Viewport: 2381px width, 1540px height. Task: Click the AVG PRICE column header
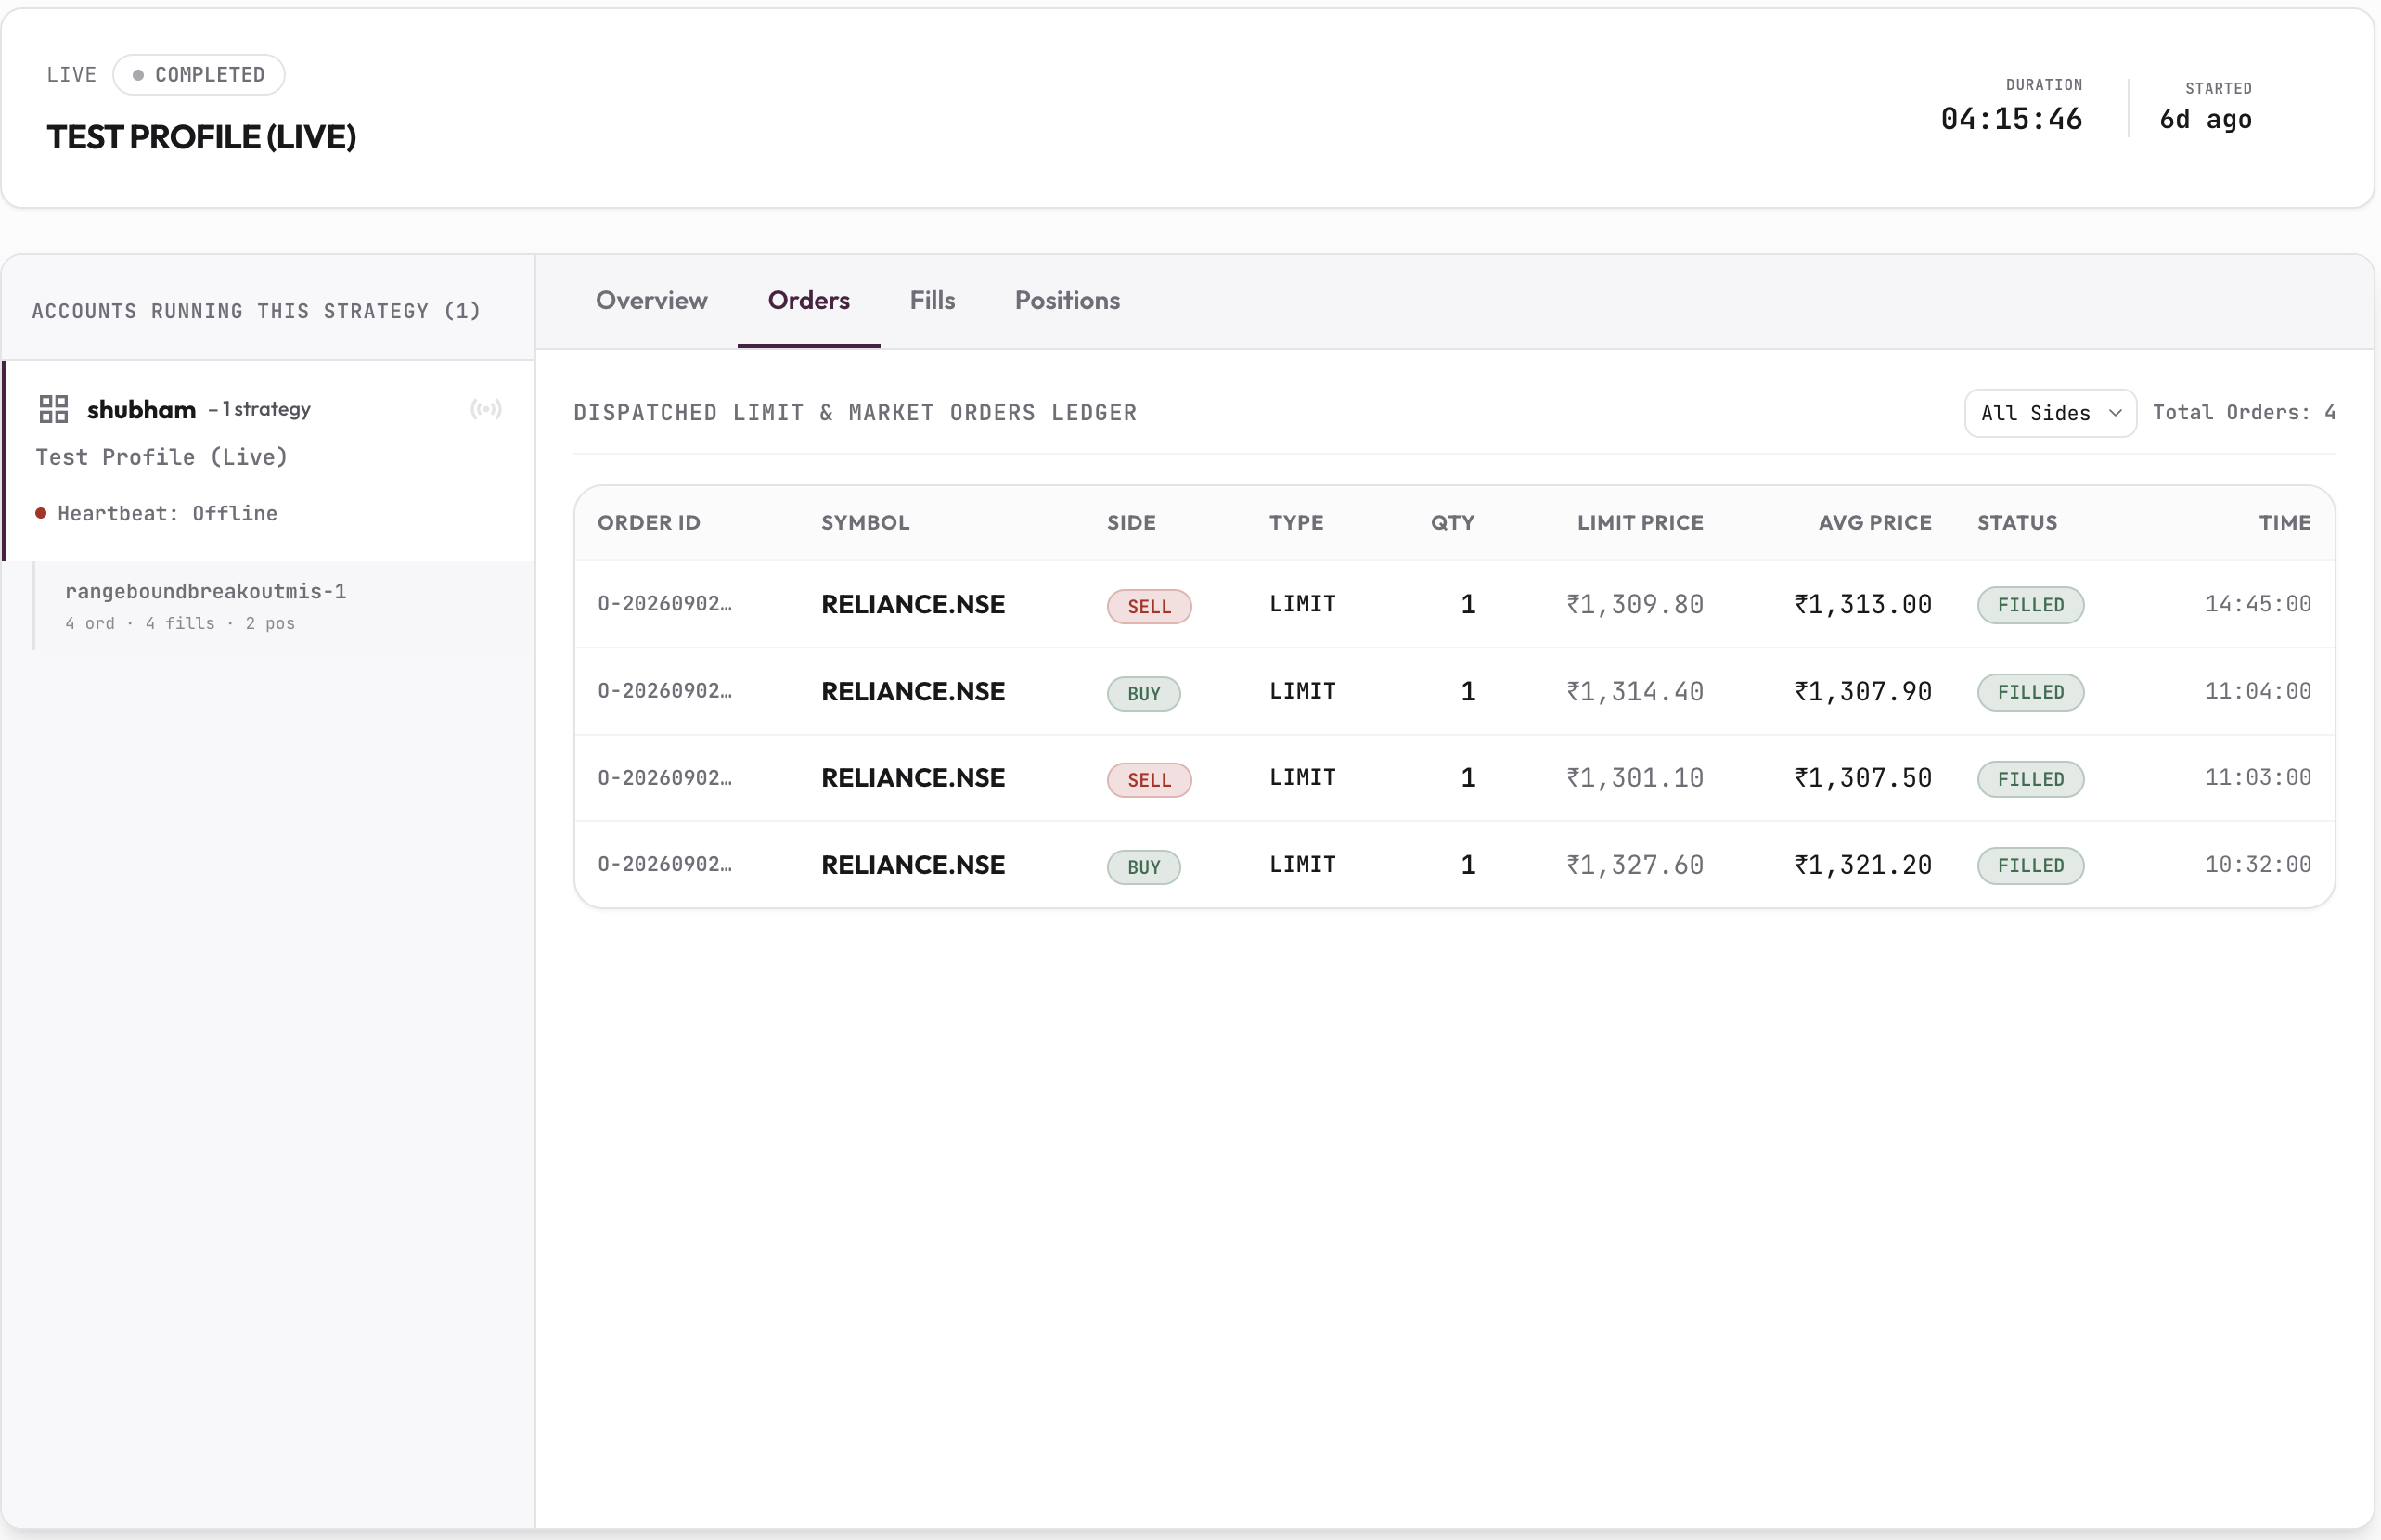point(1875,522)
